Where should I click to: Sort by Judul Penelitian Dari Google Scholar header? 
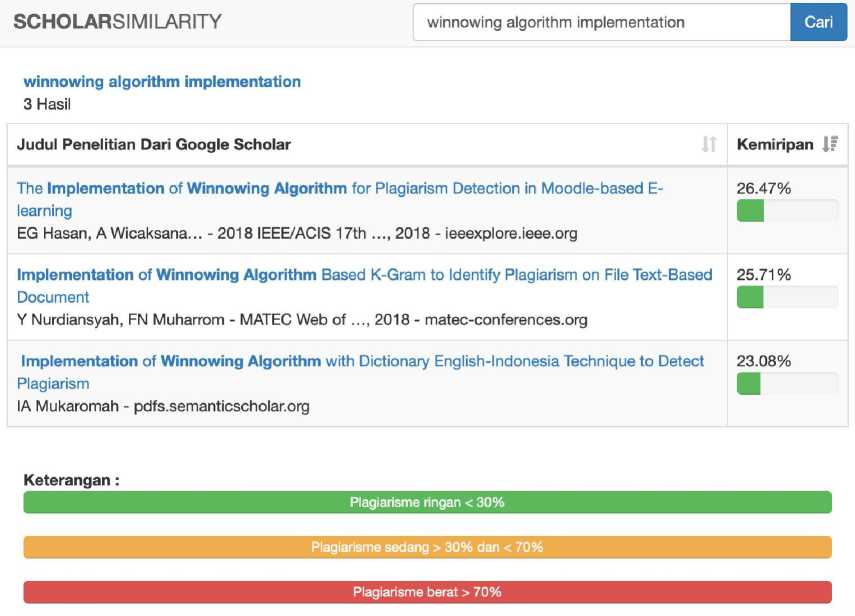[154, 144]
